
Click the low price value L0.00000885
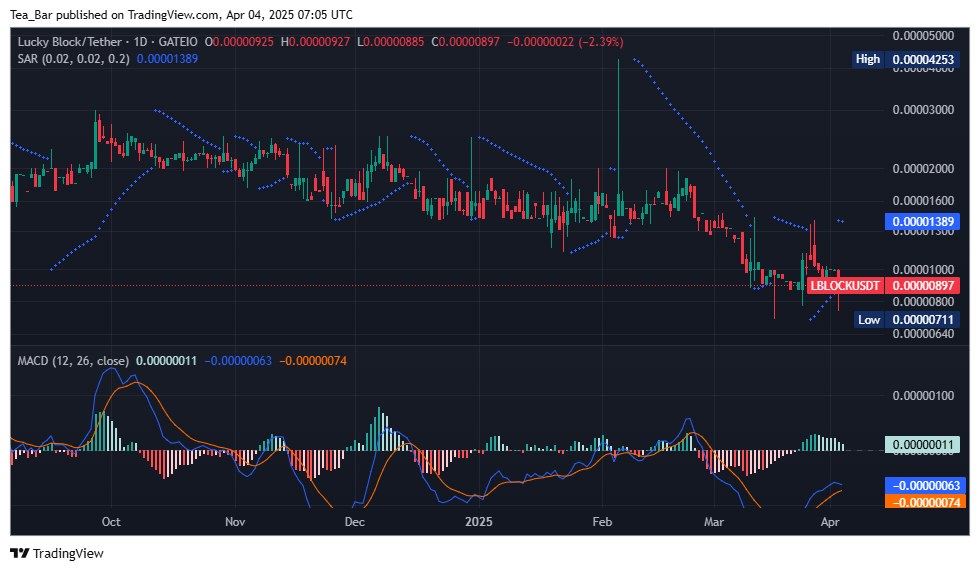(x=391, y=42)
